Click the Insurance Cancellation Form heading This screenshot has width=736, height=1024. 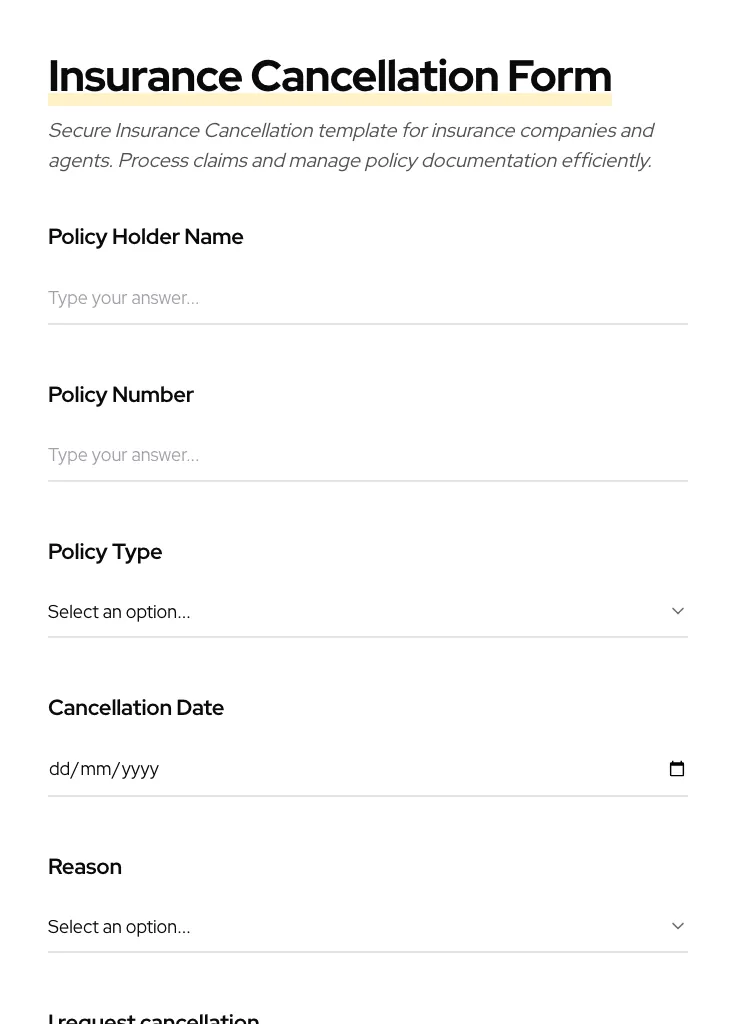[329, 76]
